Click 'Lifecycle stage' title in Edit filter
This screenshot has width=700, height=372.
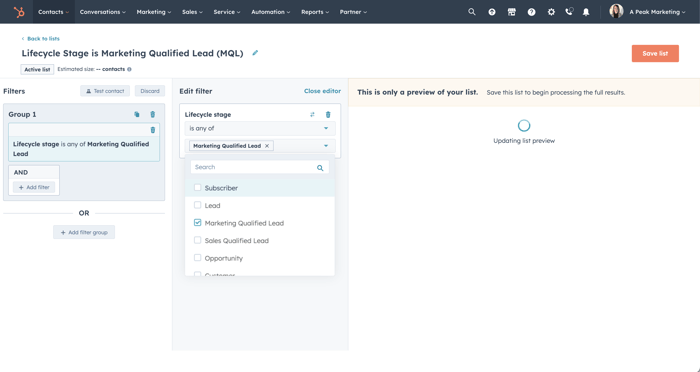208,115
